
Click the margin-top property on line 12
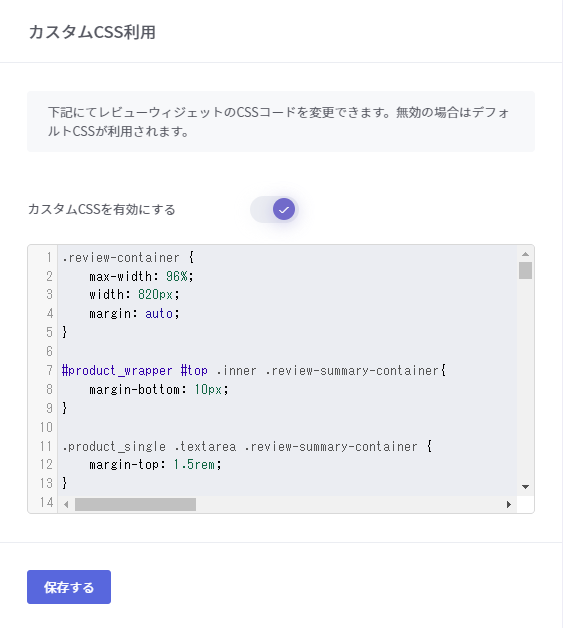pyautogui.click(x=124, y=465)
